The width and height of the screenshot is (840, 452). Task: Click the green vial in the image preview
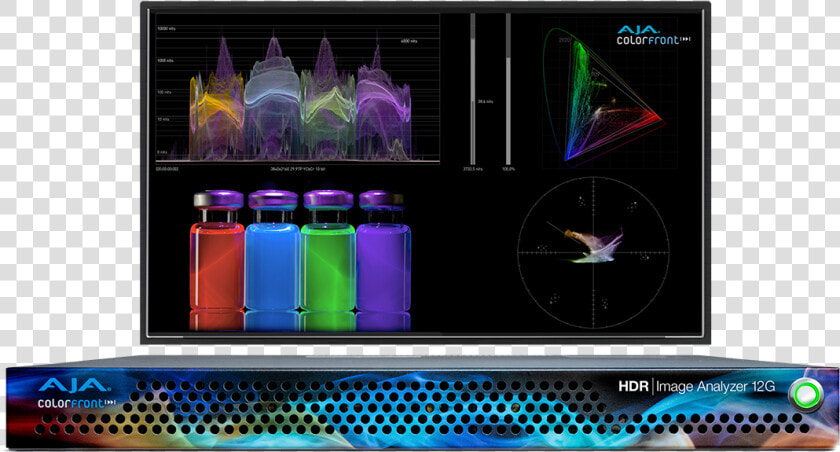328,251
